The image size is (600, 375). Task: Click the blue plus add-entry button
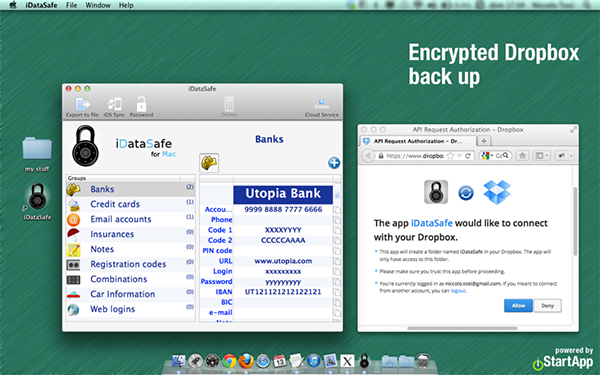click(x=334, y=163)
